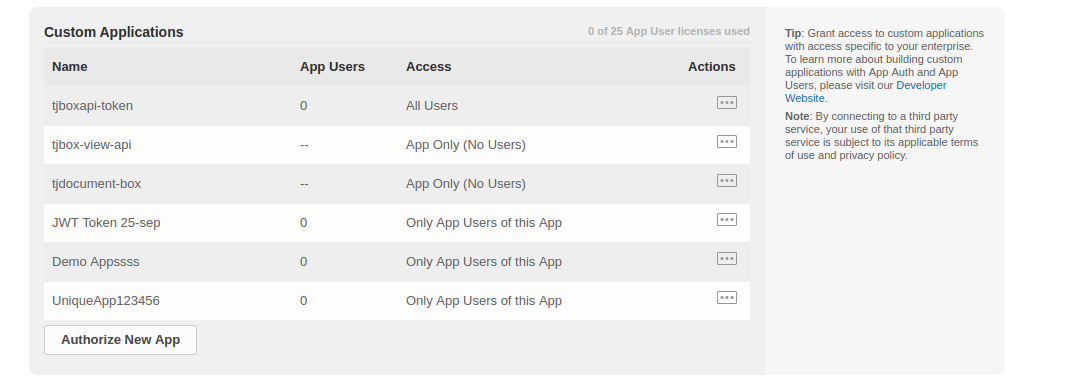
Task: Open actions menu for tjbox-view-api
Action: click(727, 142)
